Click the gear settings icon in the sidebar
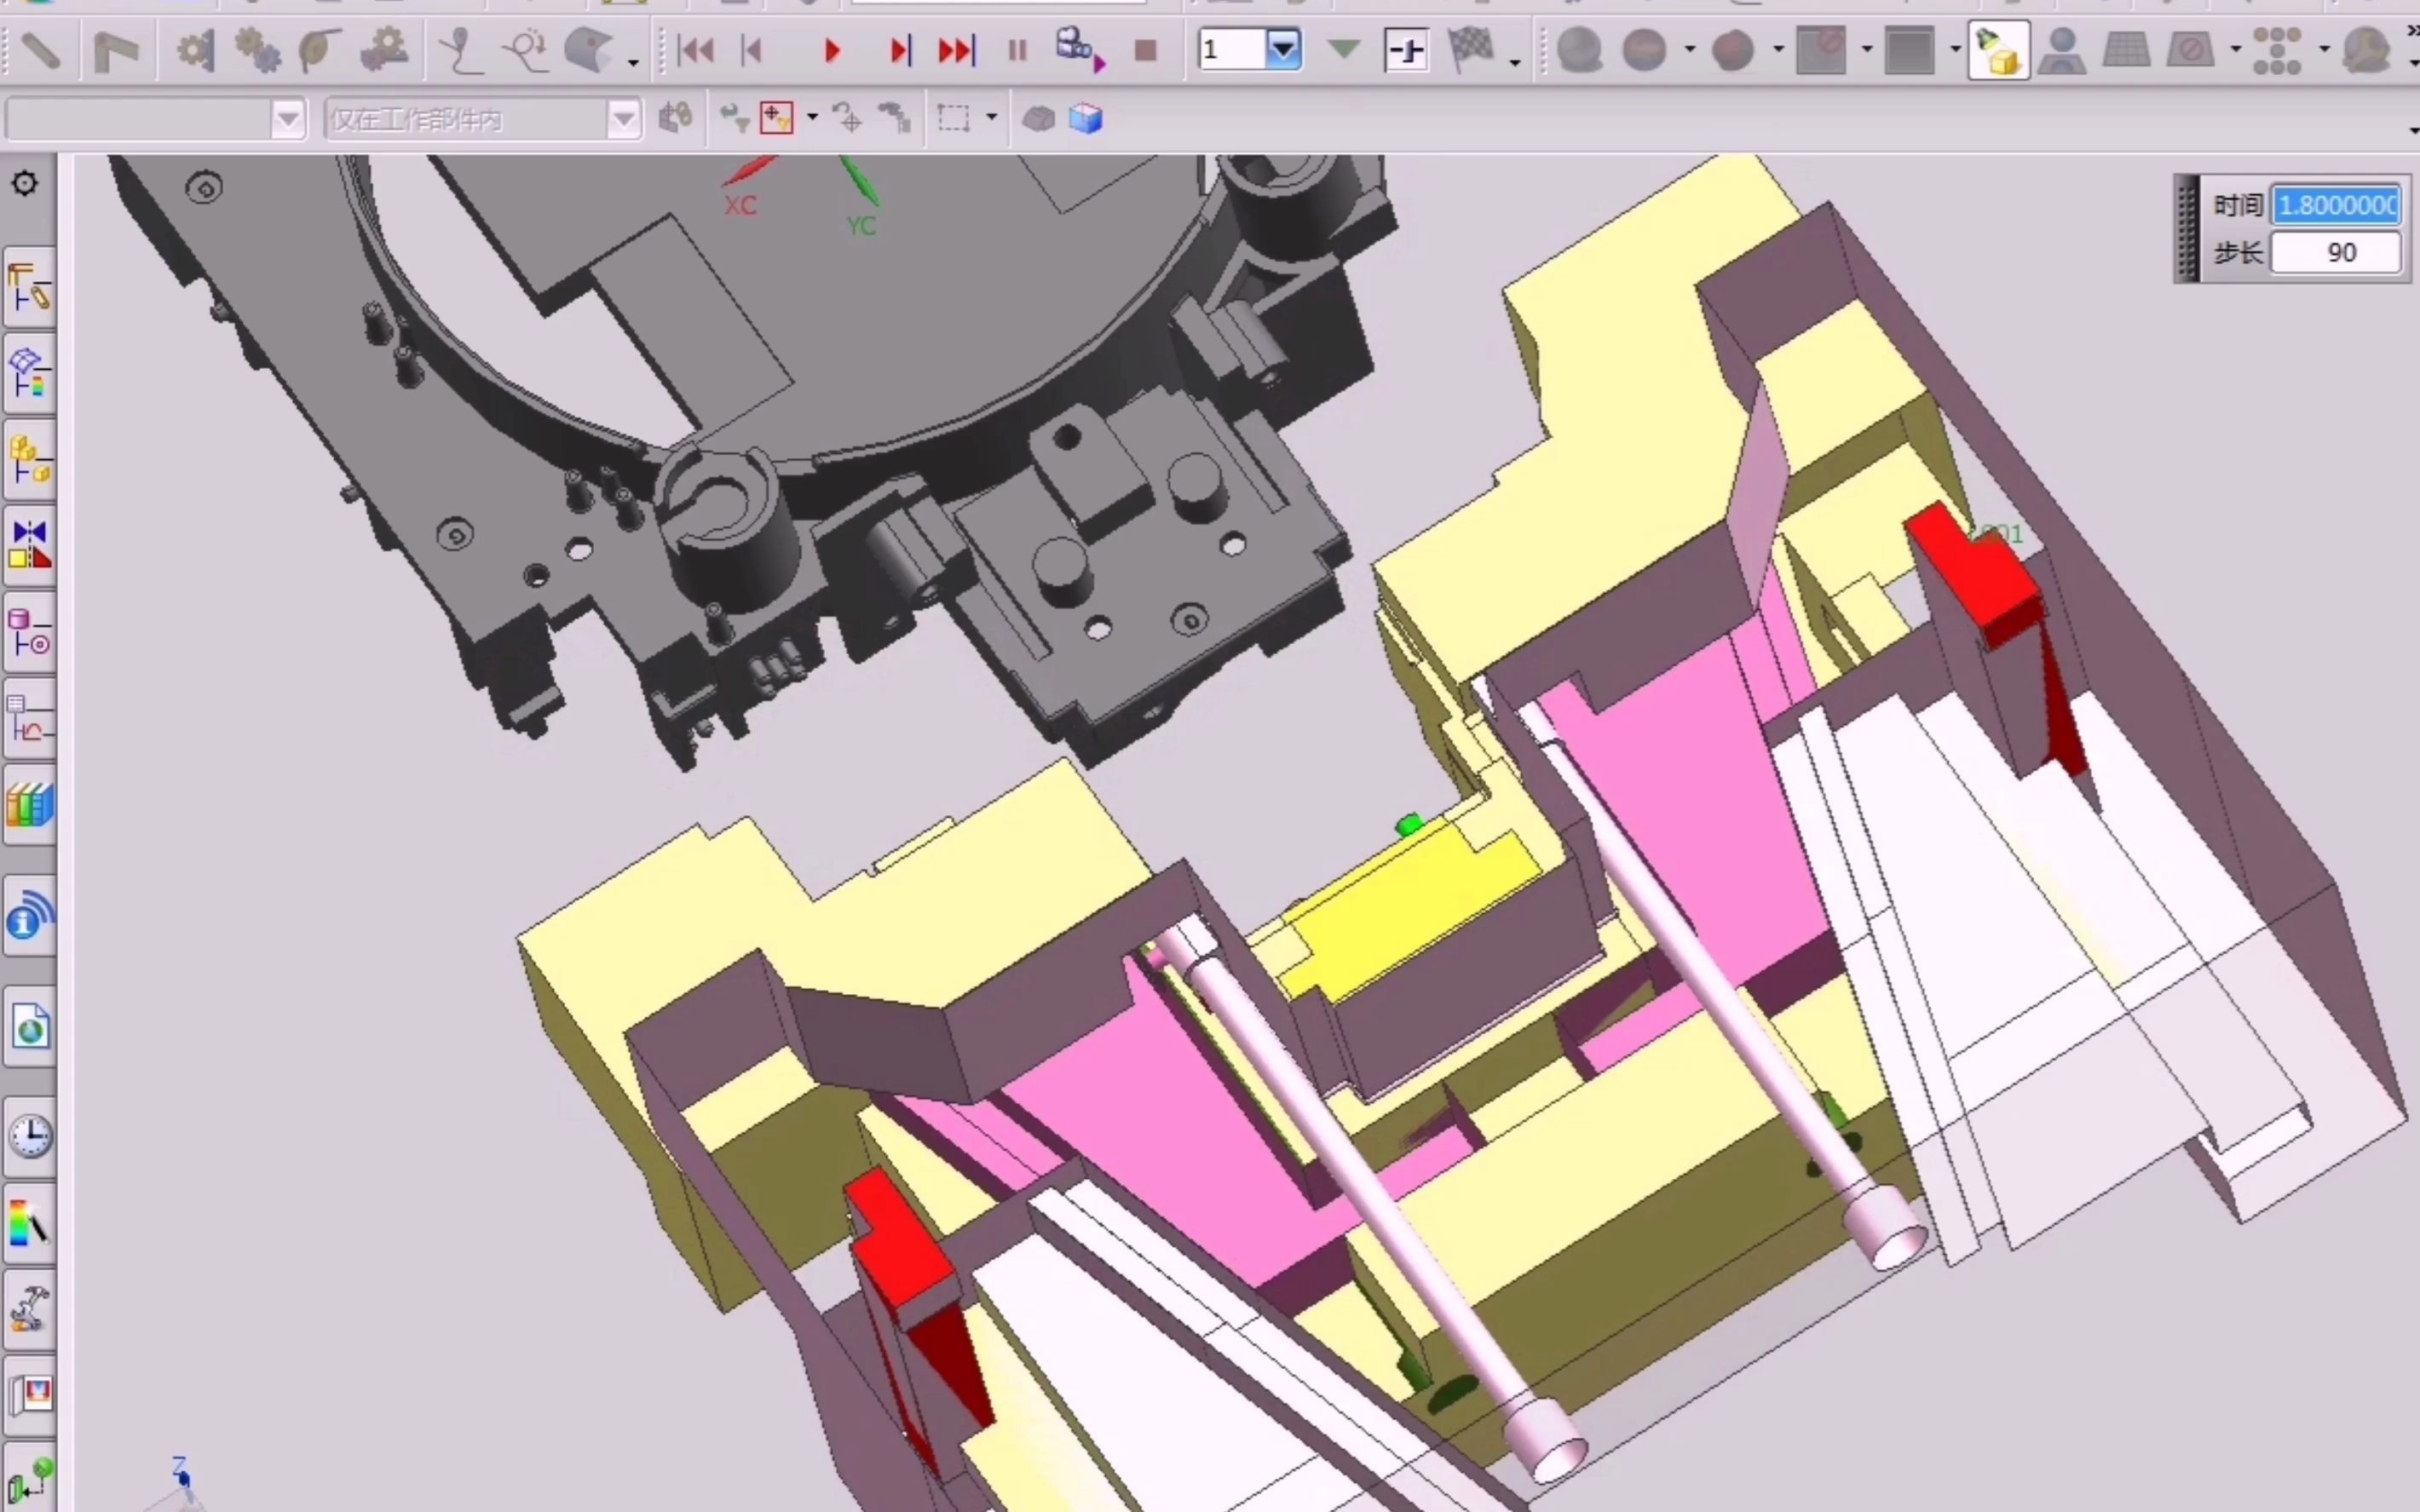 (x=25, y=184)
